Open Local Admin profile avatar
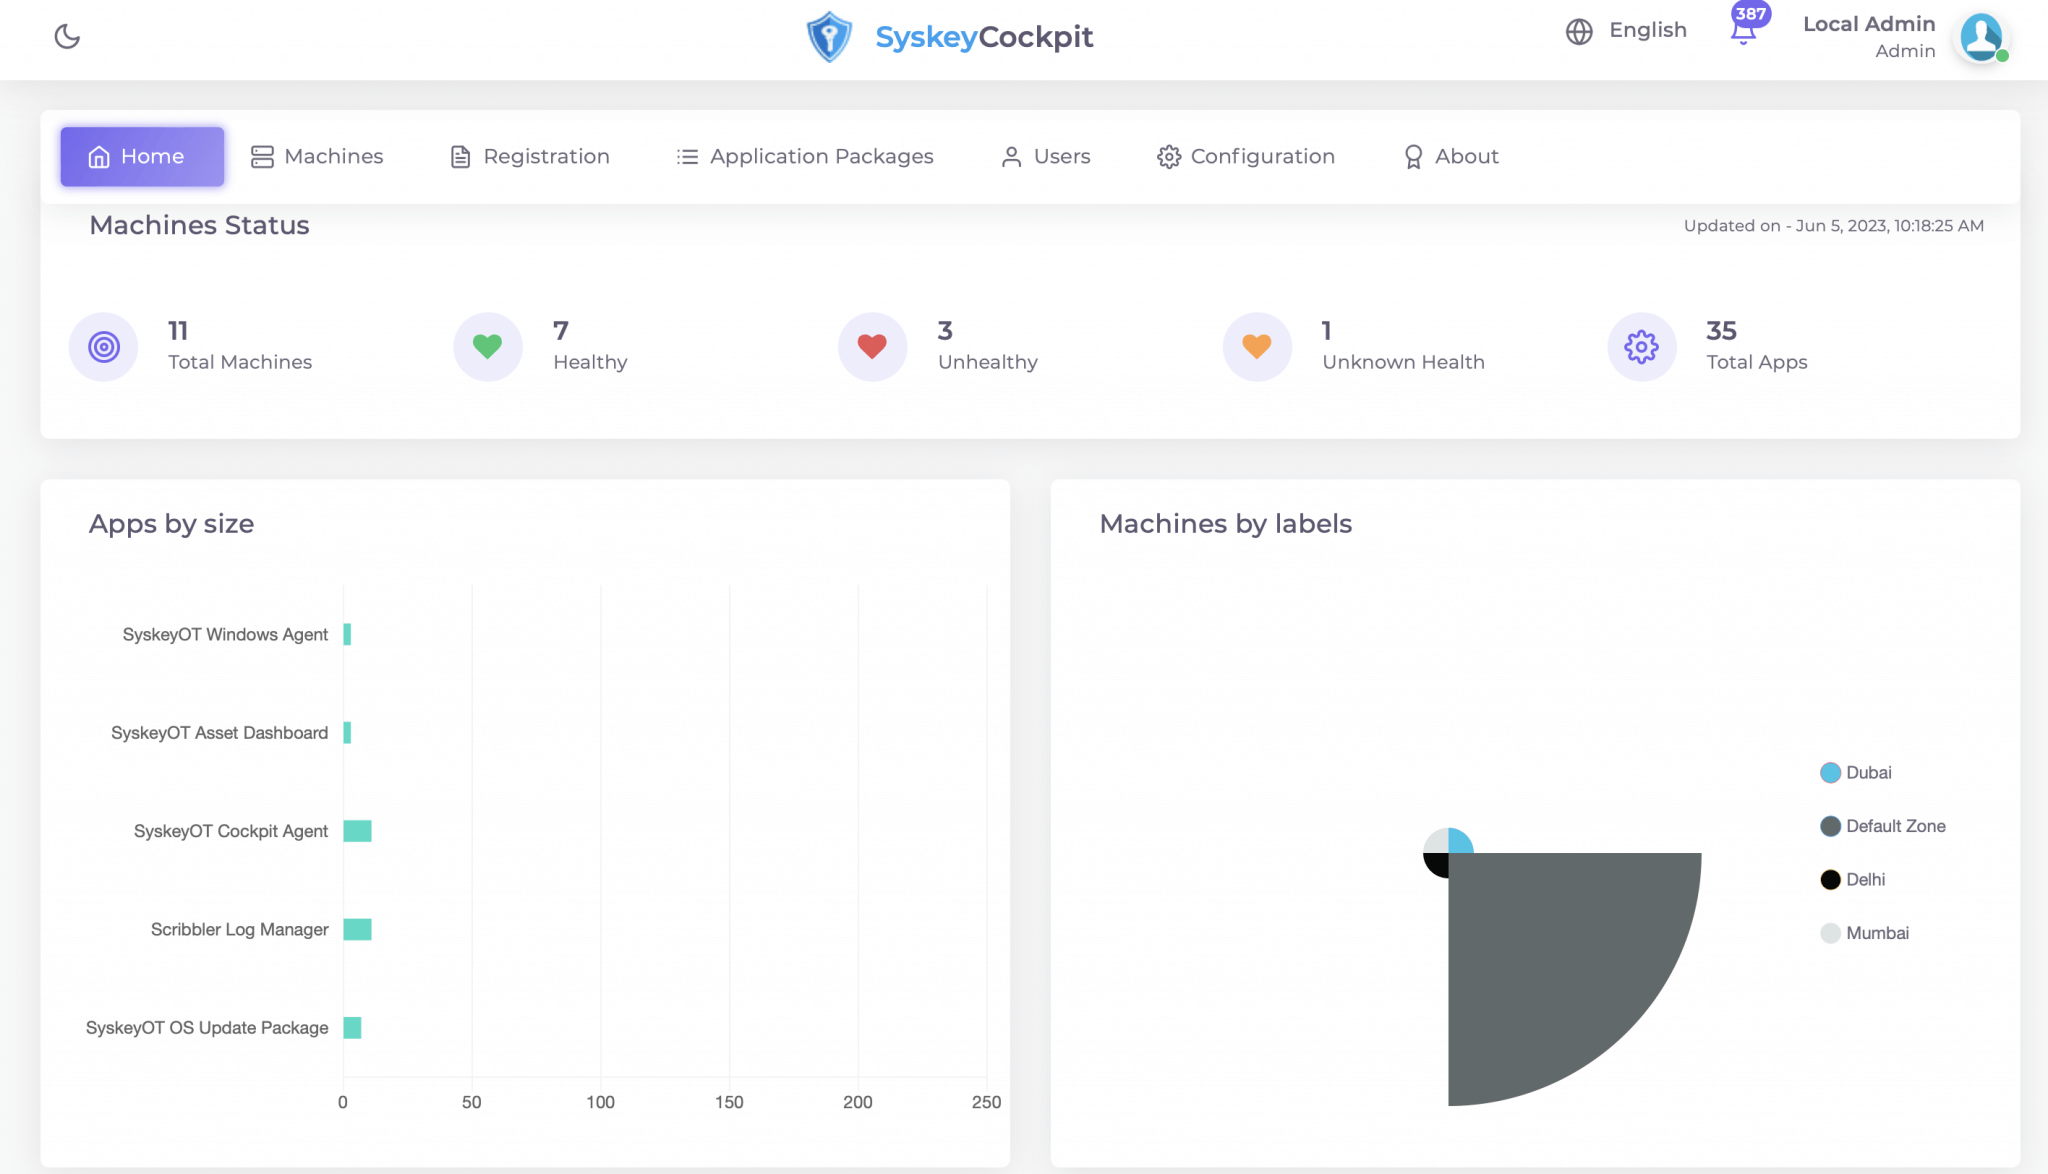The height and width of the screenshot is (1174, 2048). coord(1982,37)
